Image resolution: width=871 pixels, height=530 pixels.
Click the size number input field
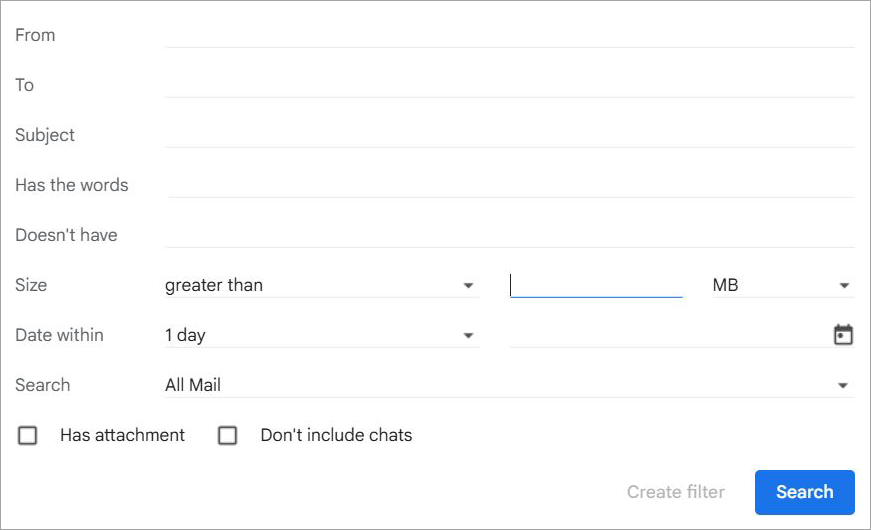(x=596, y=285)
